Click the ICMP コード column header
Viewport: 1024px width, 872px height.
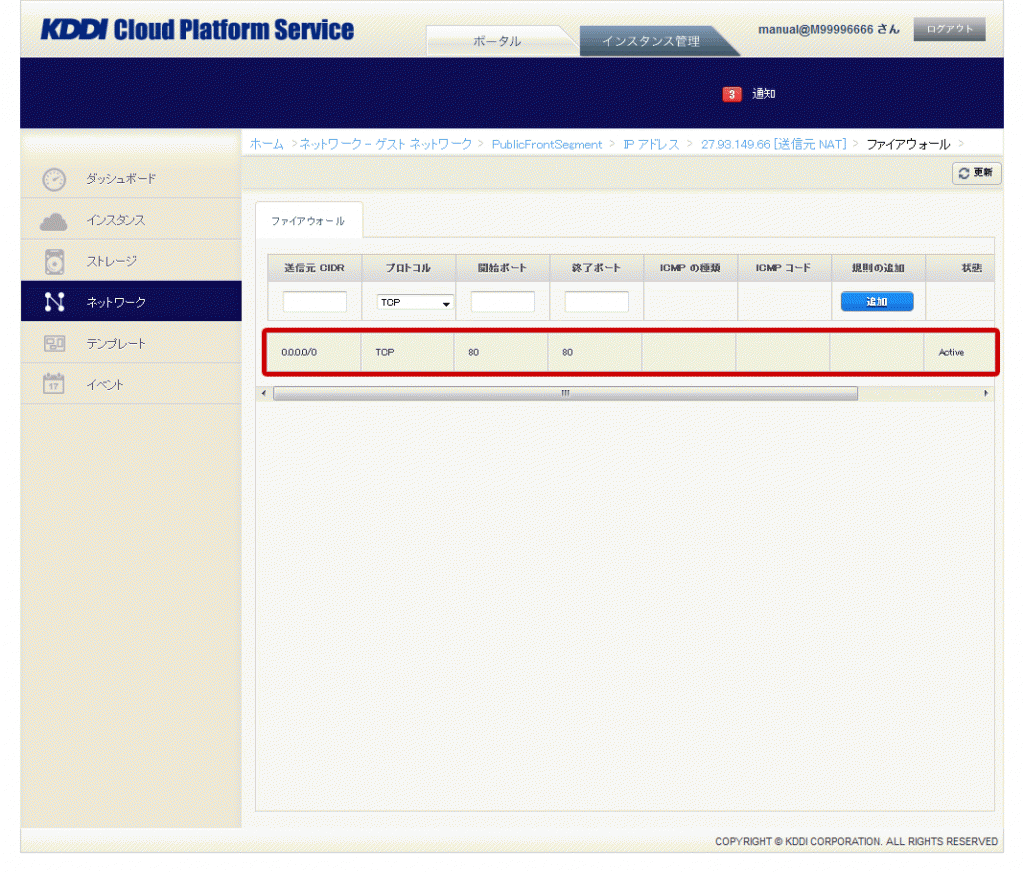pos(784,268)
